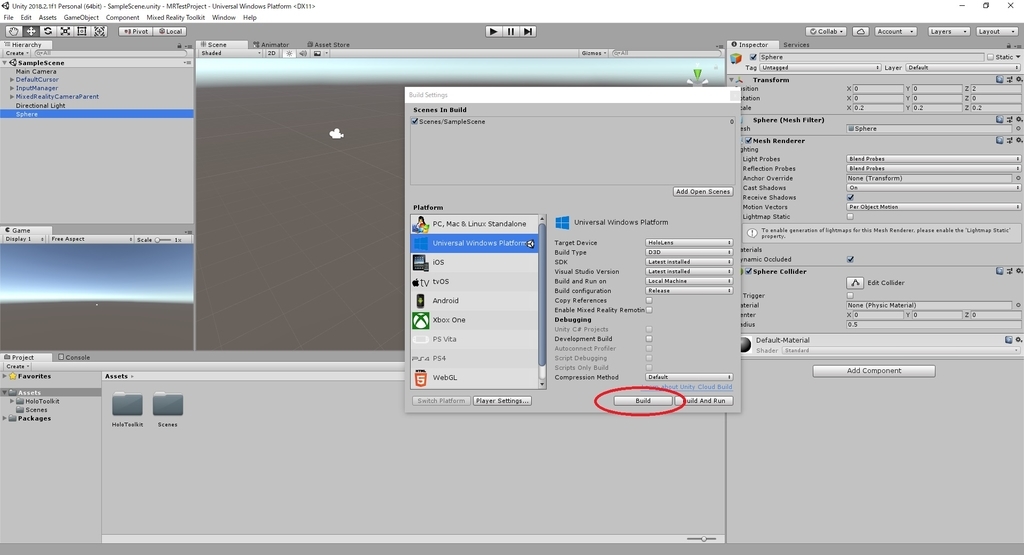Viewport: 1024px width, 555px height.
Task: Open the HoloToolkit folder thumbnail
Action: (127, 404)
